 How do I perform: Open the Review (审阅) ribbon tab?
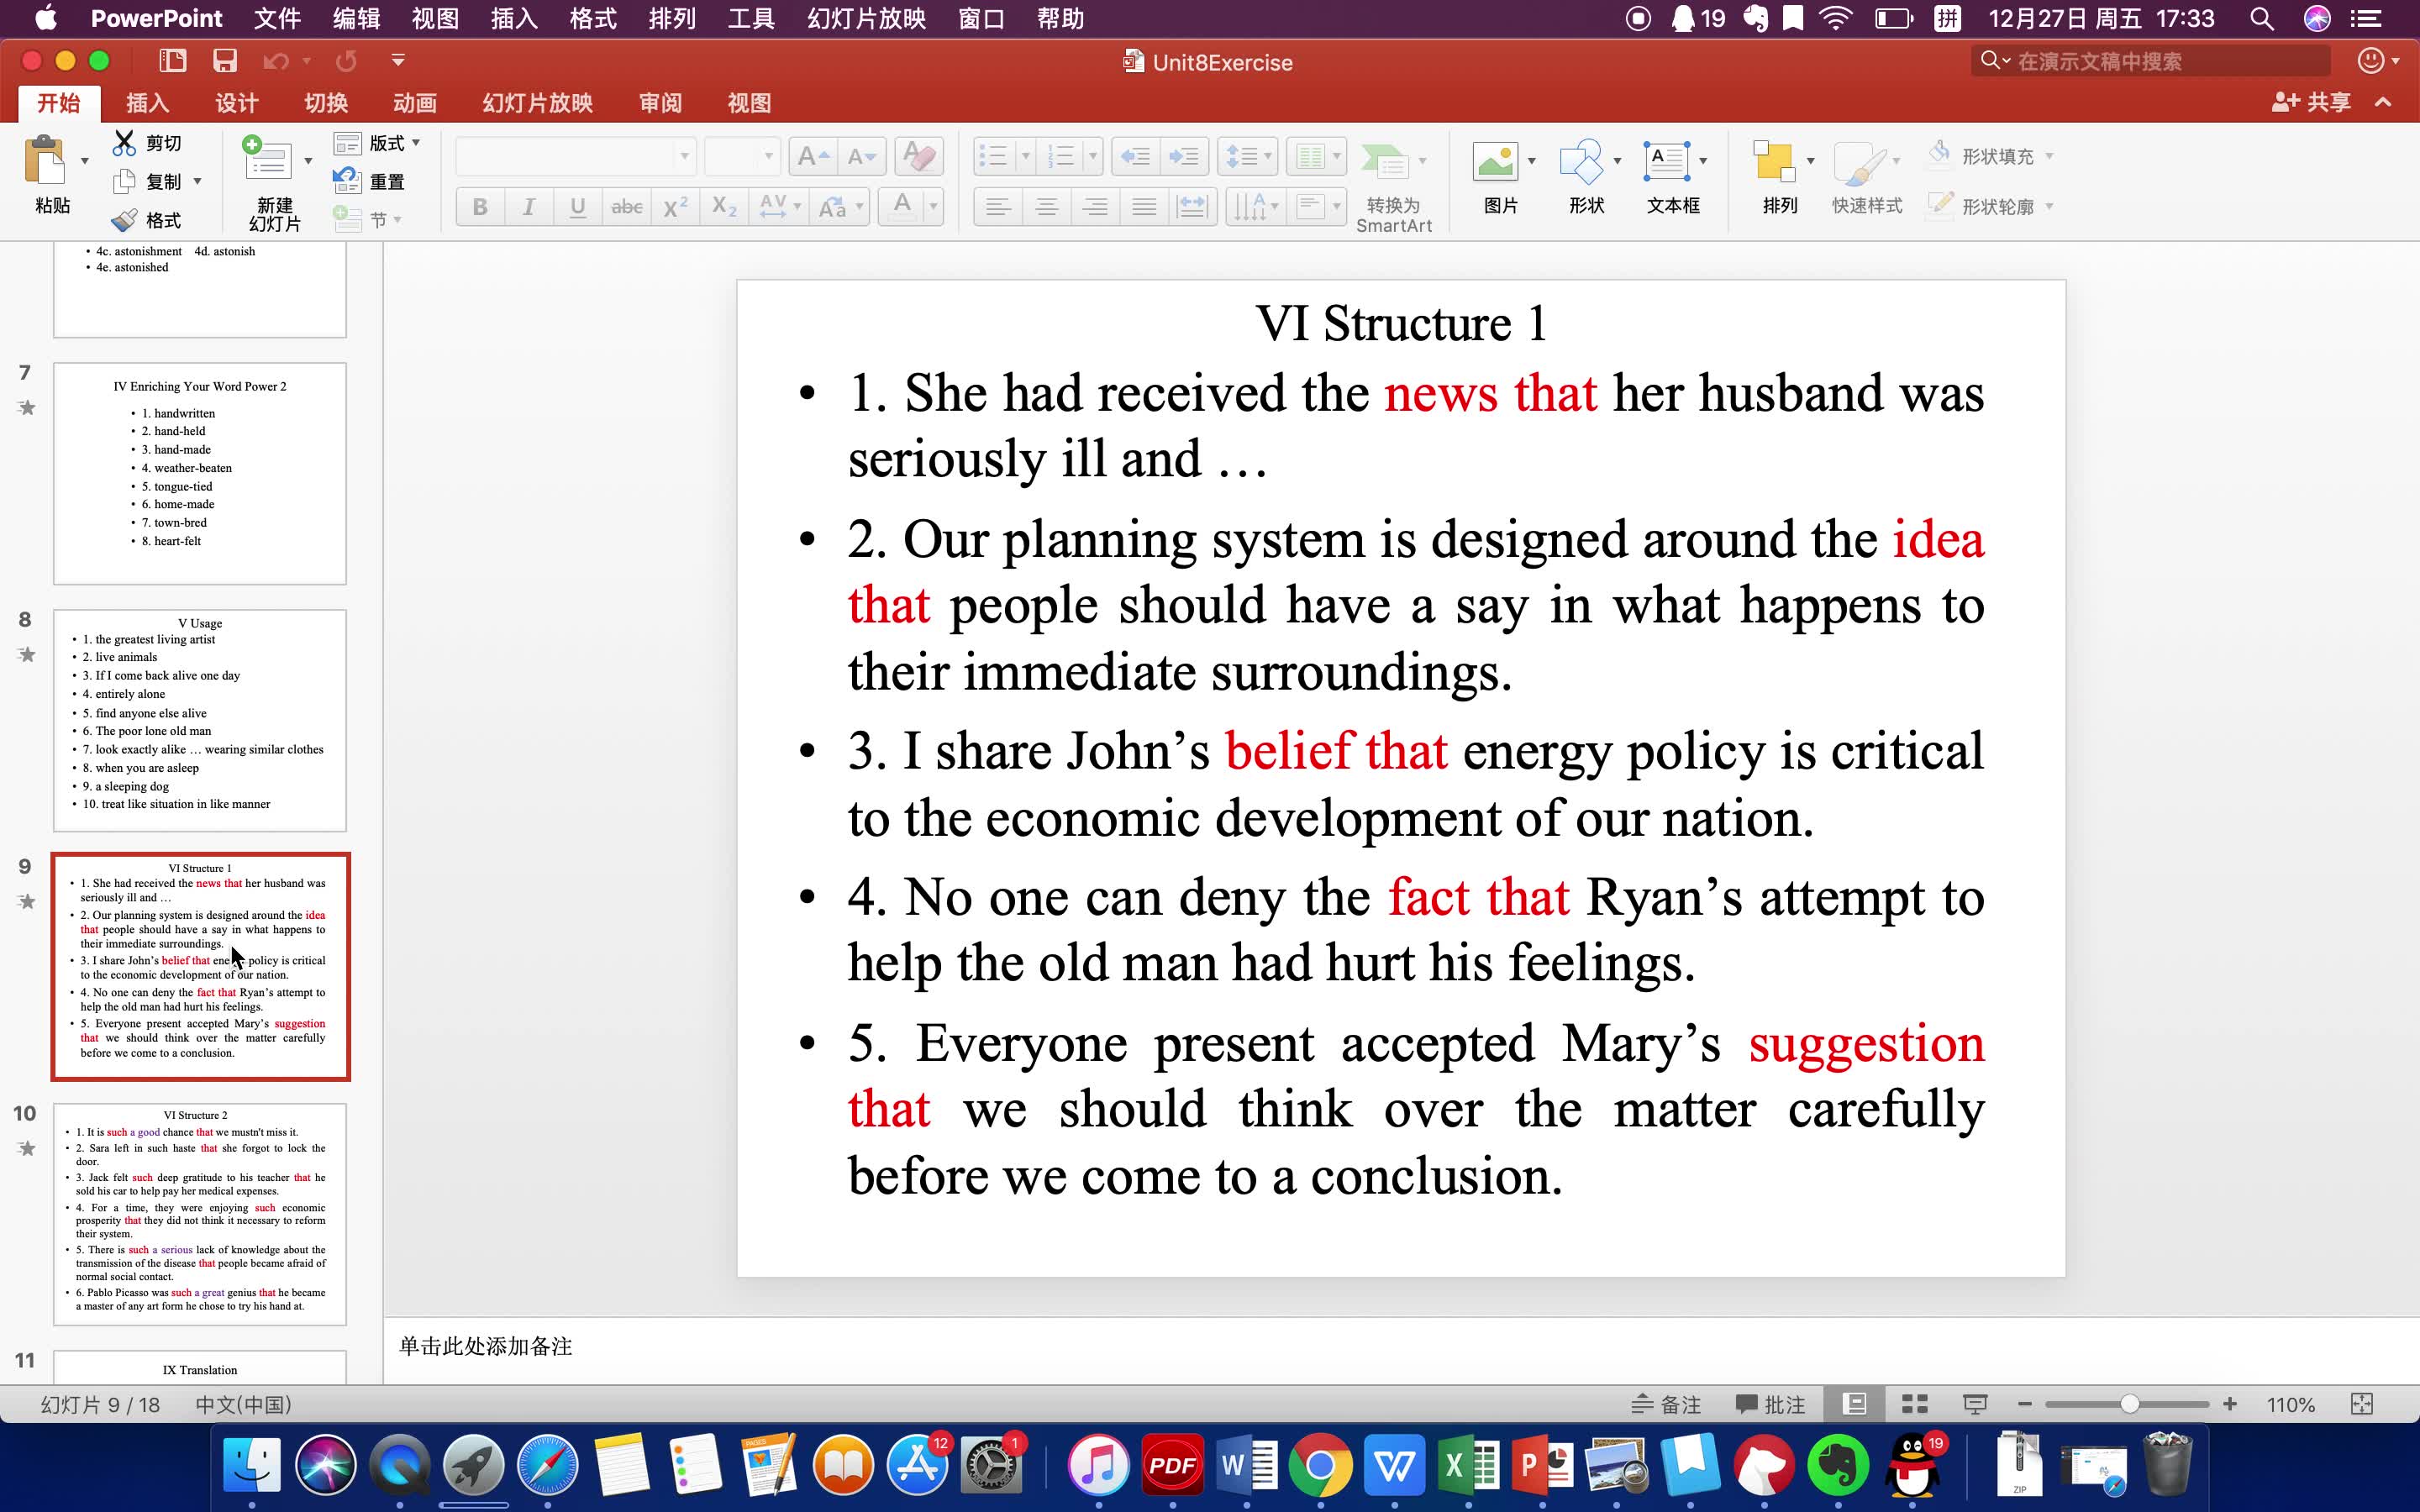pos(660,103)
